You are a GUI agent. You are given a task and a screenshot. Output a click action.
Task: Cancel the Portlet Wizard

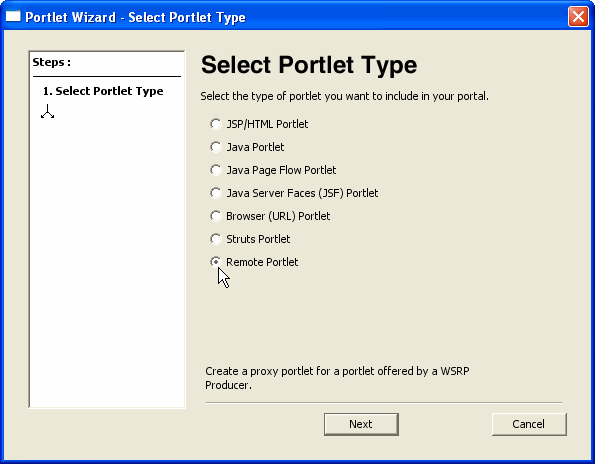[529, 424]
